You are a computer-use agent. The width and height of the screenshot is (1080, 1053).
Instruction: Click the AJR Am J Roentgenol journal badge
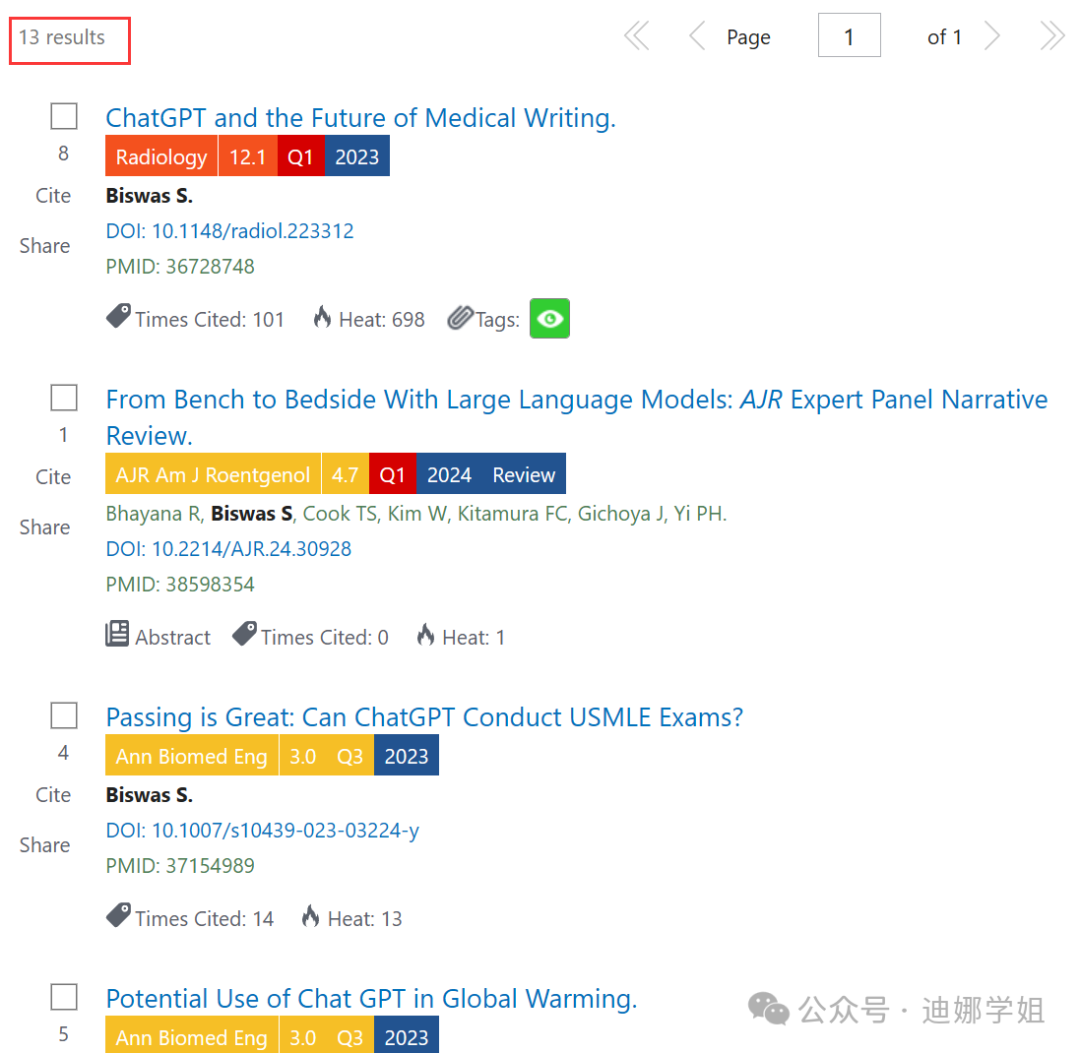(213, 474)
